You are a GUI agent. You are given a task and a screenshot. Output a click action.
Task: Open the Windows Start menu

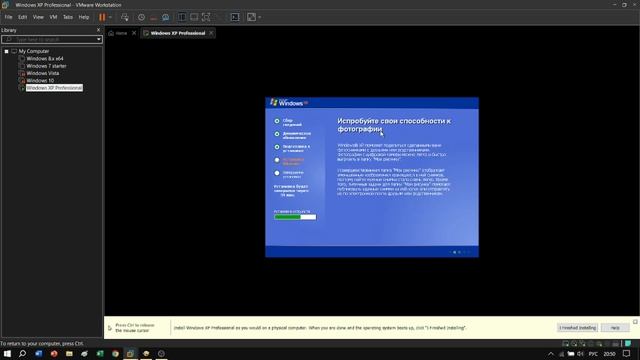coord(7,353)
